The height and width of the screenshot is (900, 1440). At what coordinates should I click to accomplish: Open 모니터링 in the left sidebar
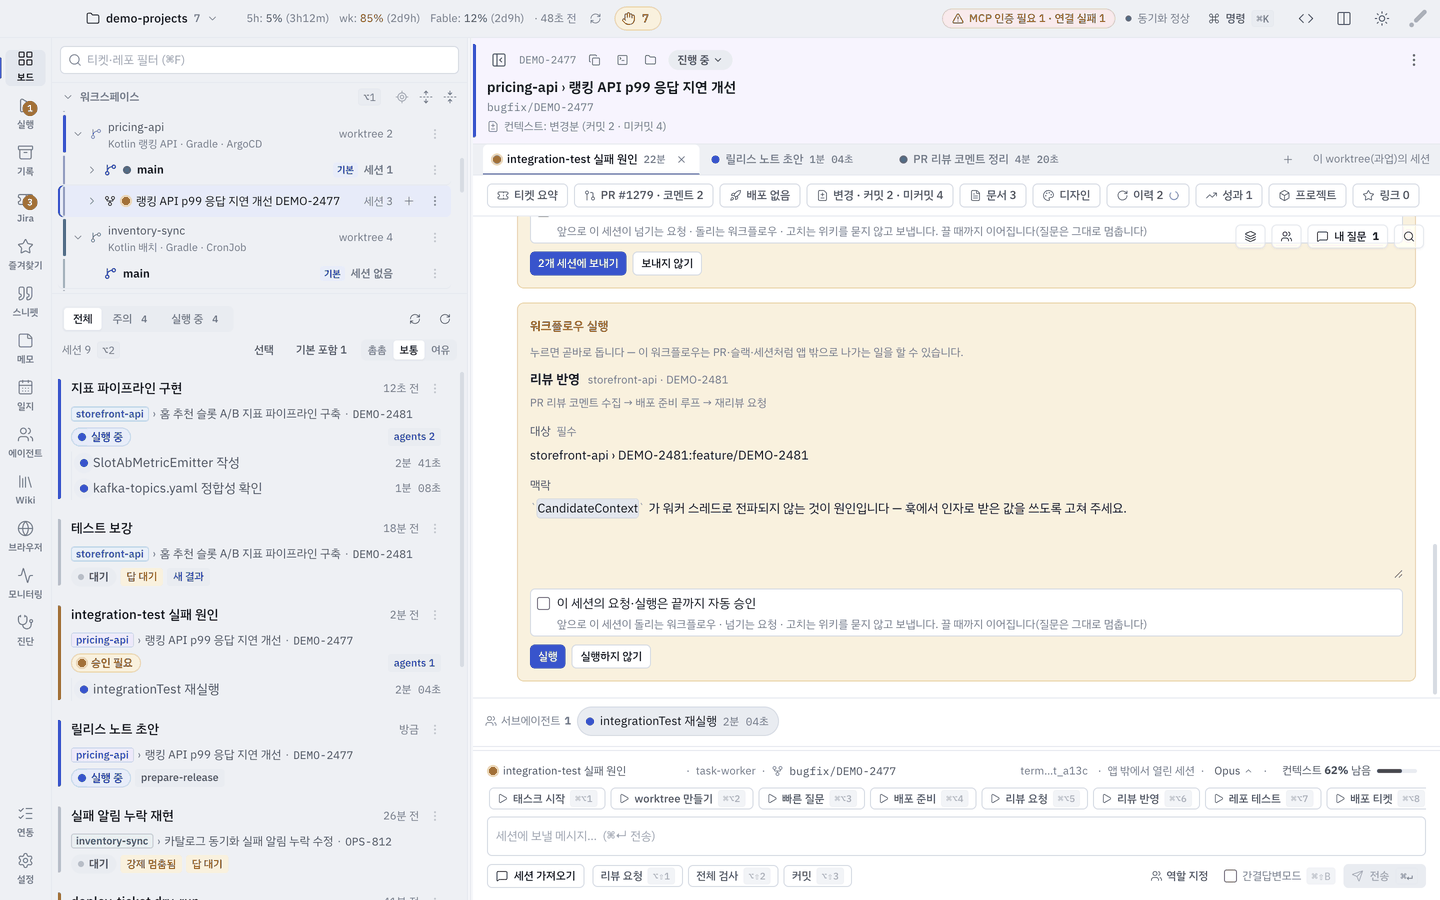25,583
